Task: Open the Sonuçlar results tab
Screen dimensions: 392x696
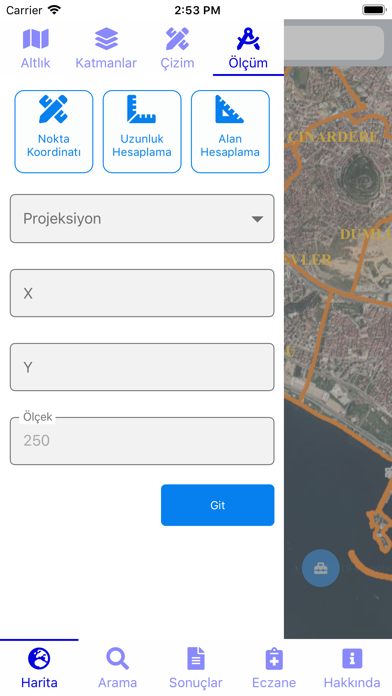Action: pyautogui.click(x=196, y=668)
